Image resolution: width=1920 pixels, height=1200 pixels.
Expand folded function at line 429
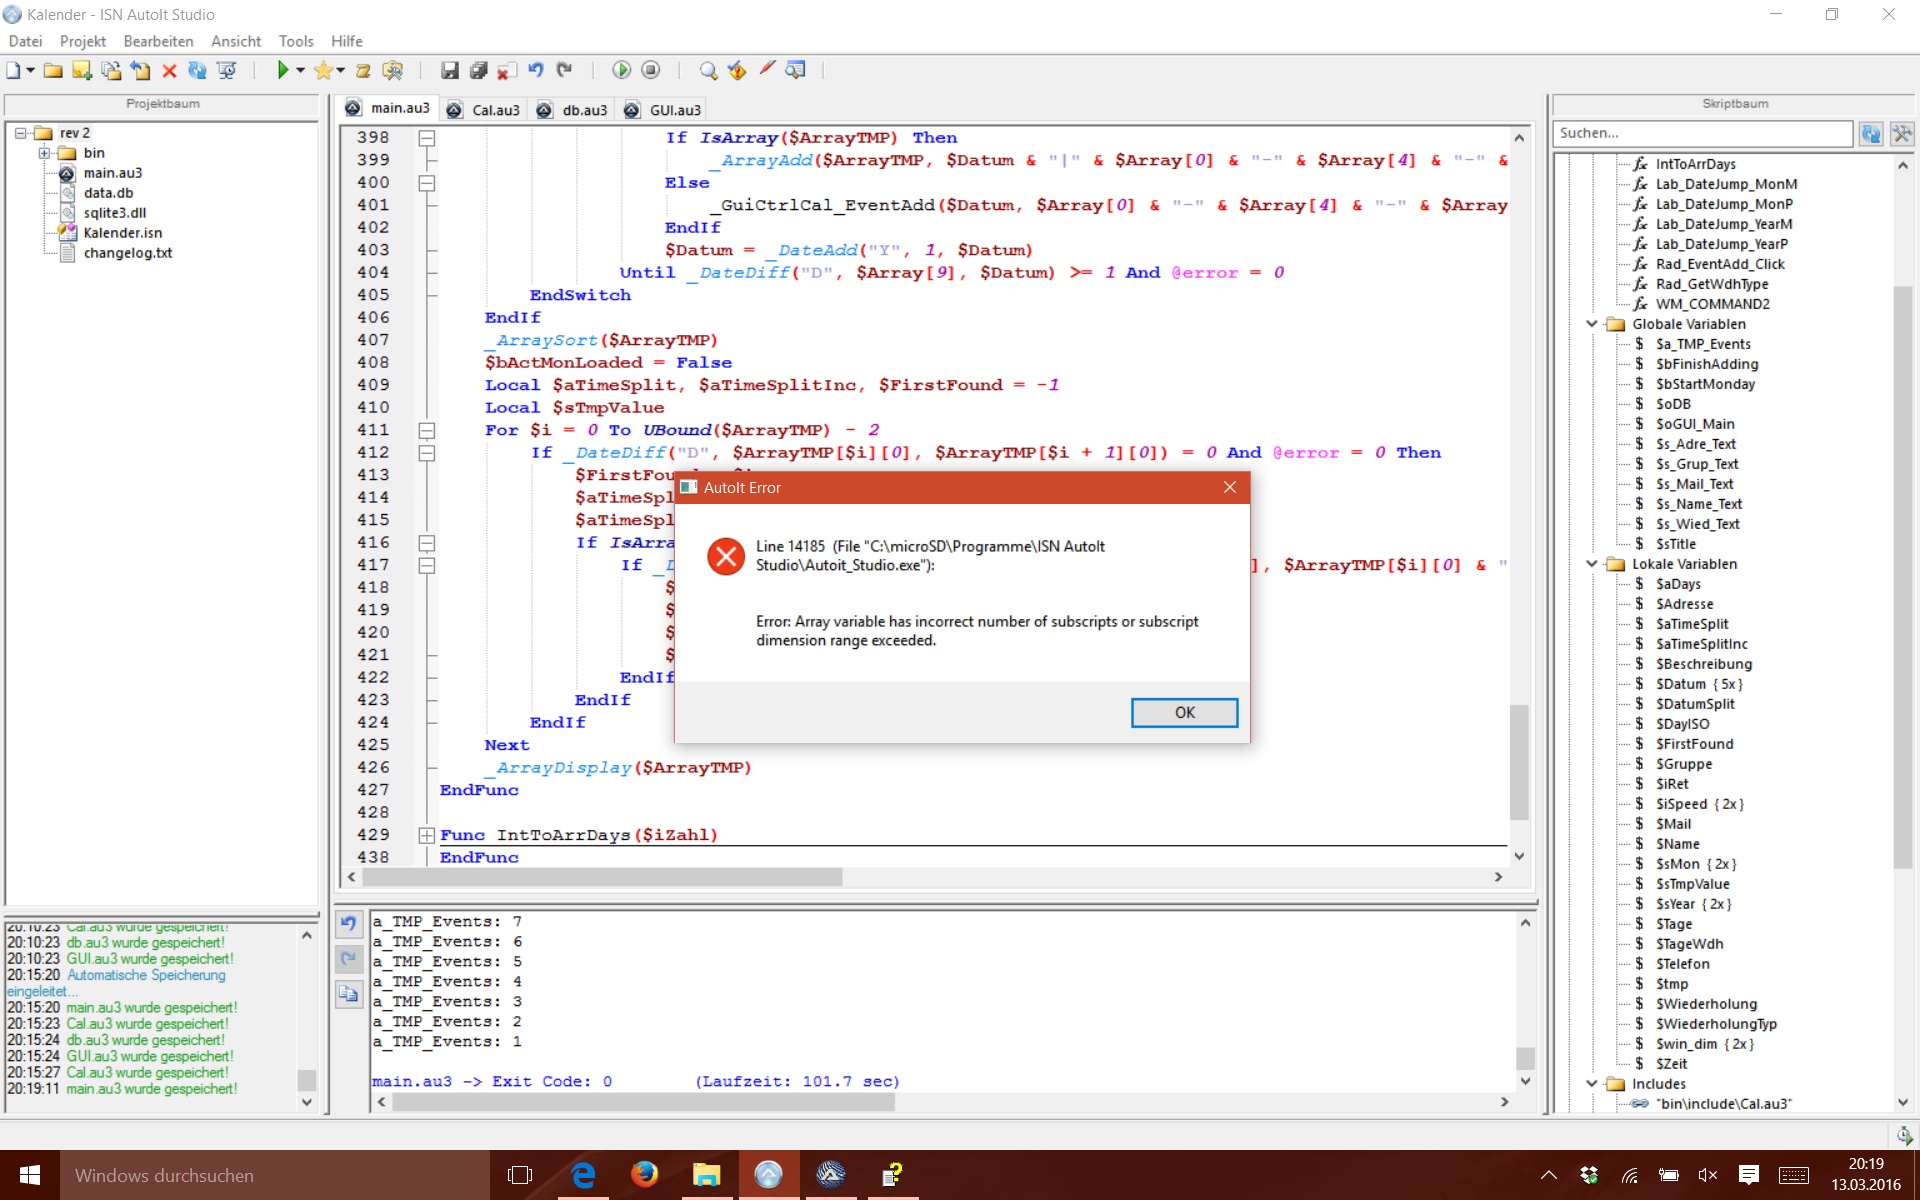pyautogui.click(x=427, y=835)
